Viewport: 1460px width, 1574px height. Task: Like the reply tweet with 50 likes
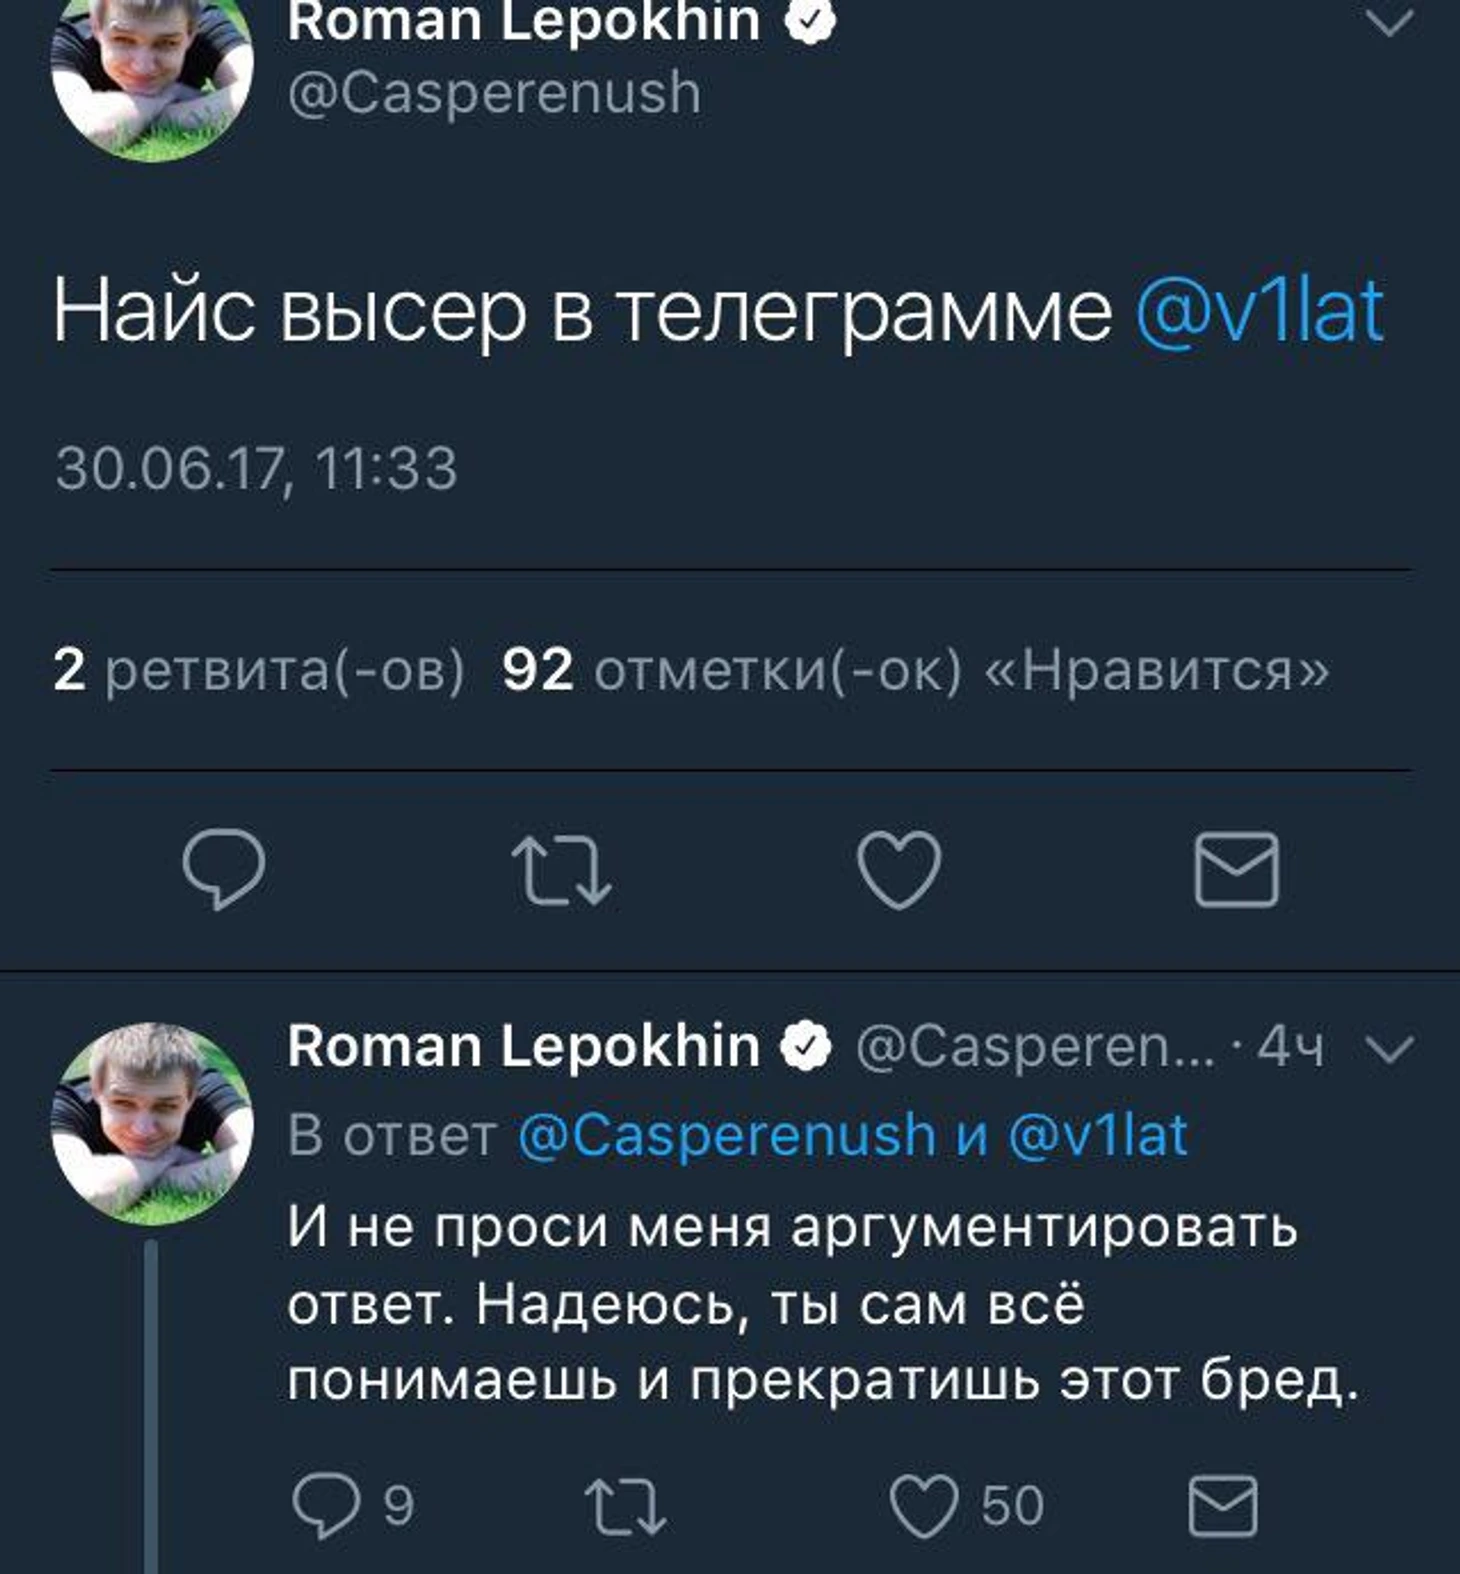coord(924,1506)
